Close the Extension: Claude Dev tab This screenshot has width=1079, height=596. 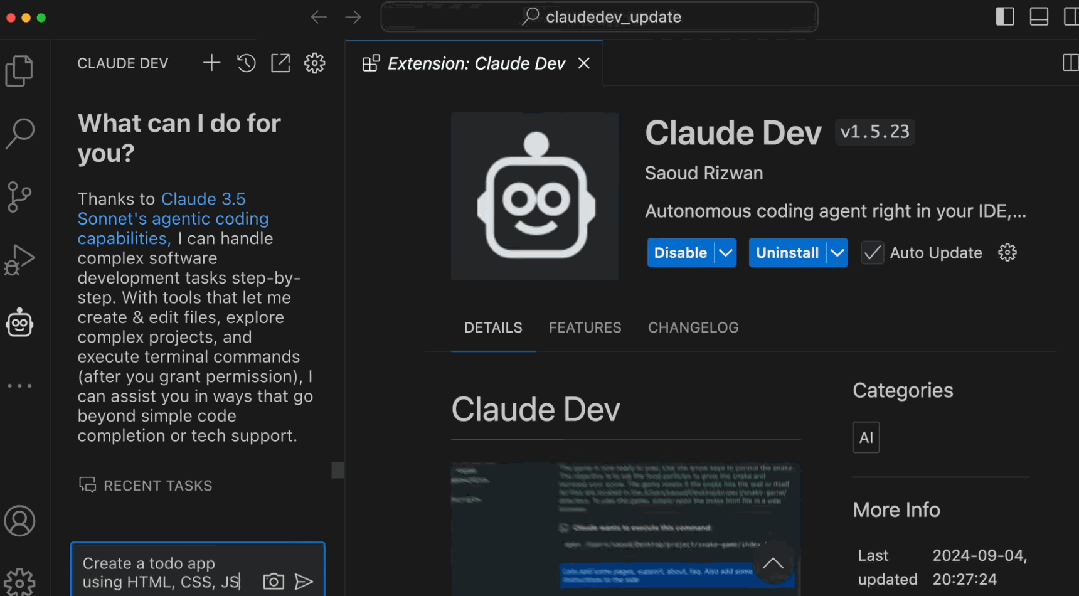pos(584,63)
